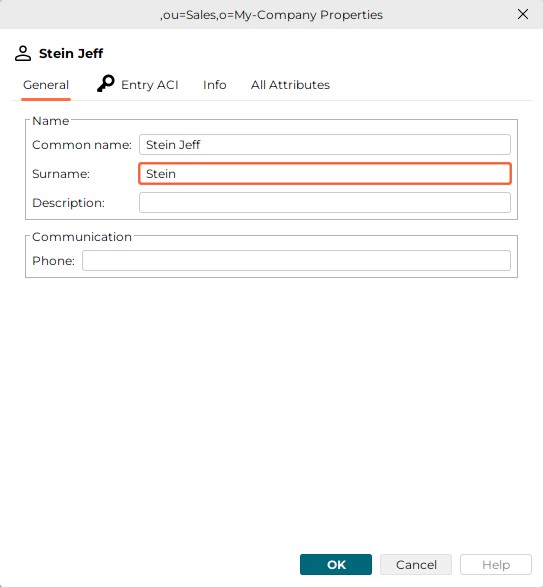Click the Stein Jeff heading text
This screenshot has width=543, height=587.
coord(71,54)
